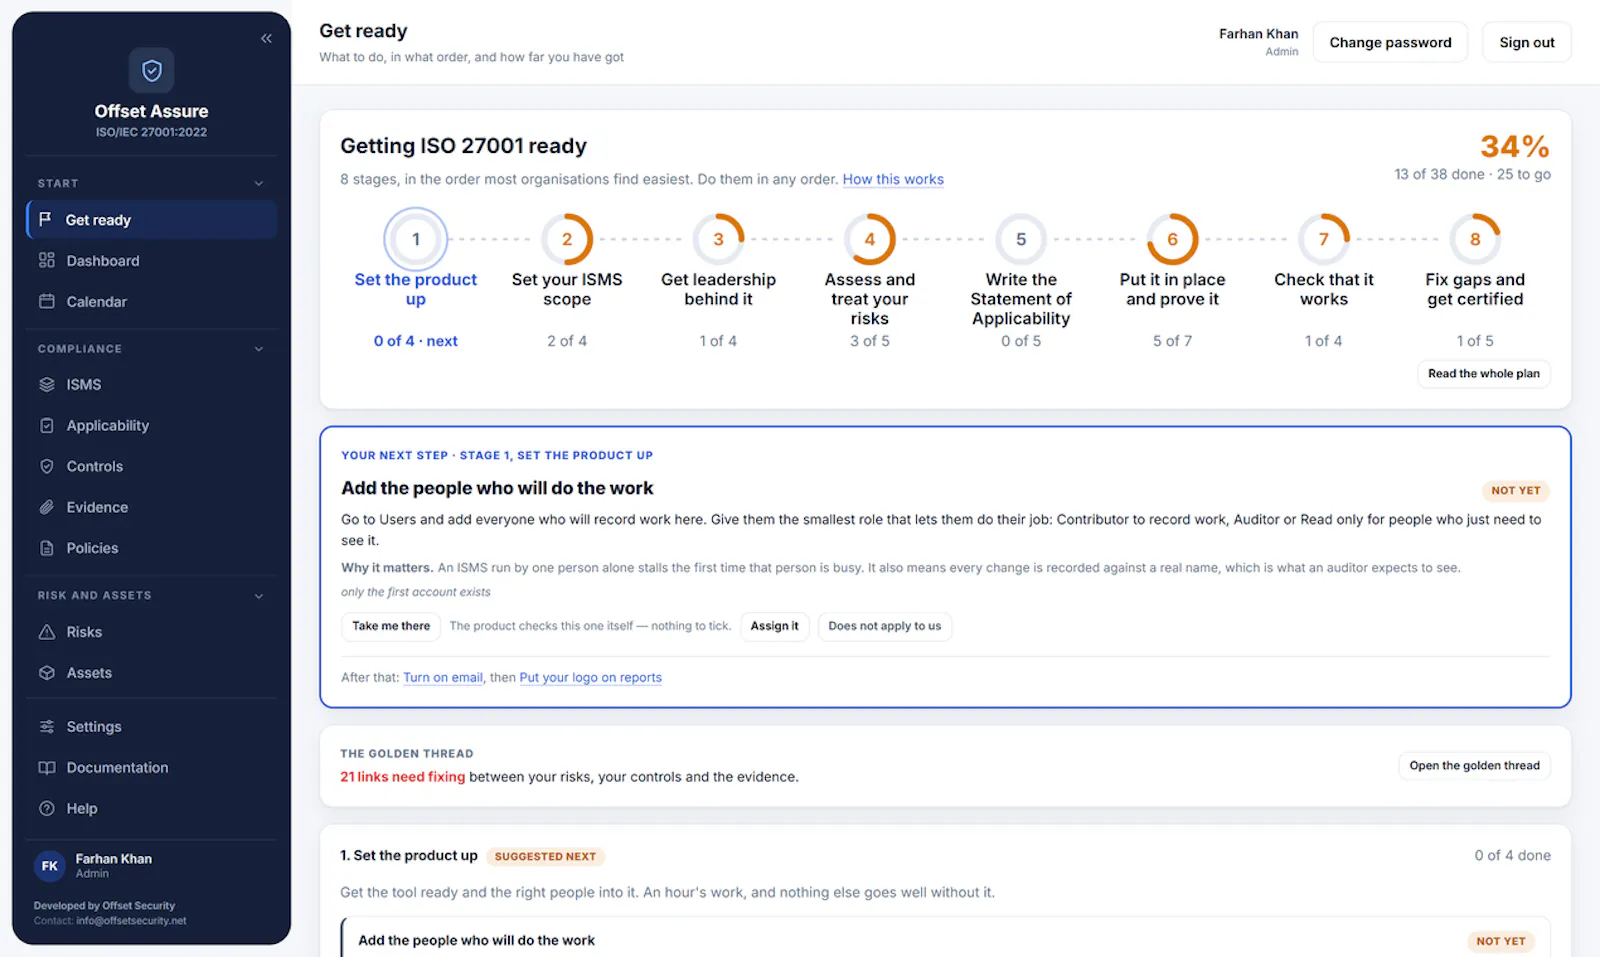This screenshot has width=1600, height=957.
Task: Click the FK user avatar
Action: tap(50, 866)
